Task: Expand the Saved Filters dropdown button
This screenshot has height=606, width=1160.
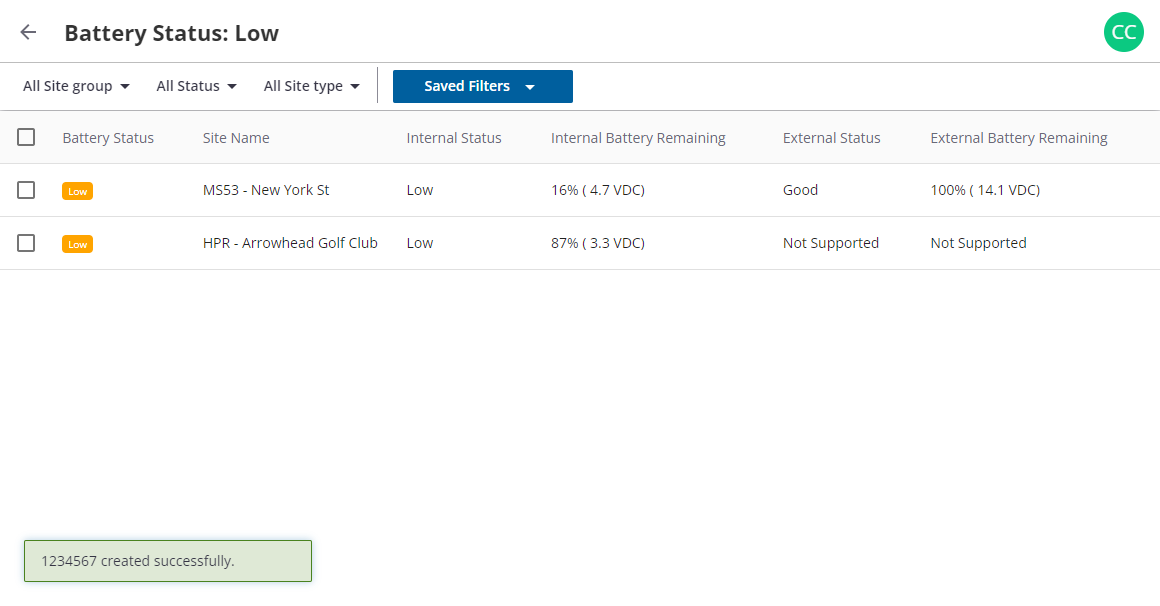Action: pyautogui.click(x=482, y=87)
